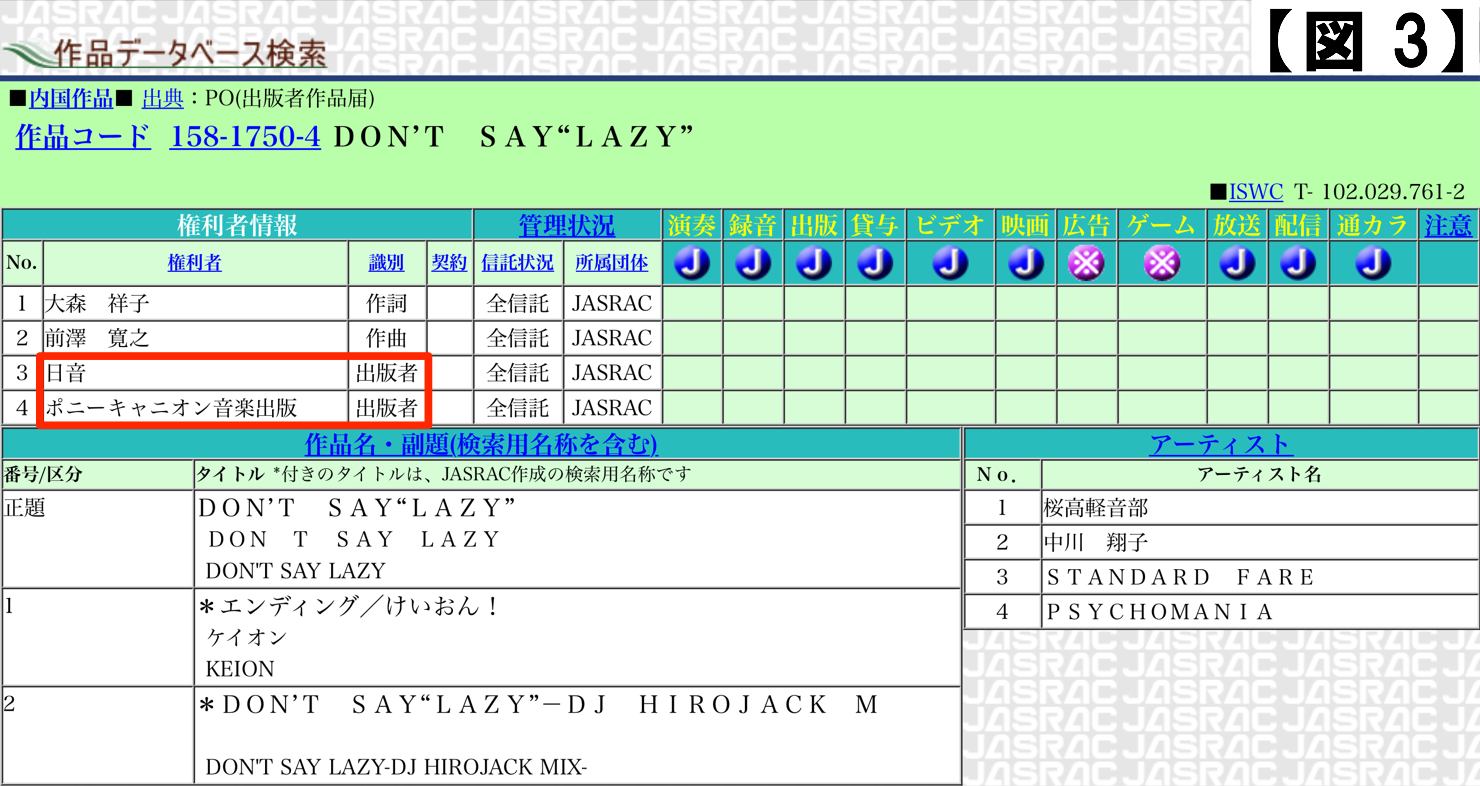This screenshot has width=1480, height=786.
Task: Click the J icon under 放送 column
Action: tap(1237, 263)
